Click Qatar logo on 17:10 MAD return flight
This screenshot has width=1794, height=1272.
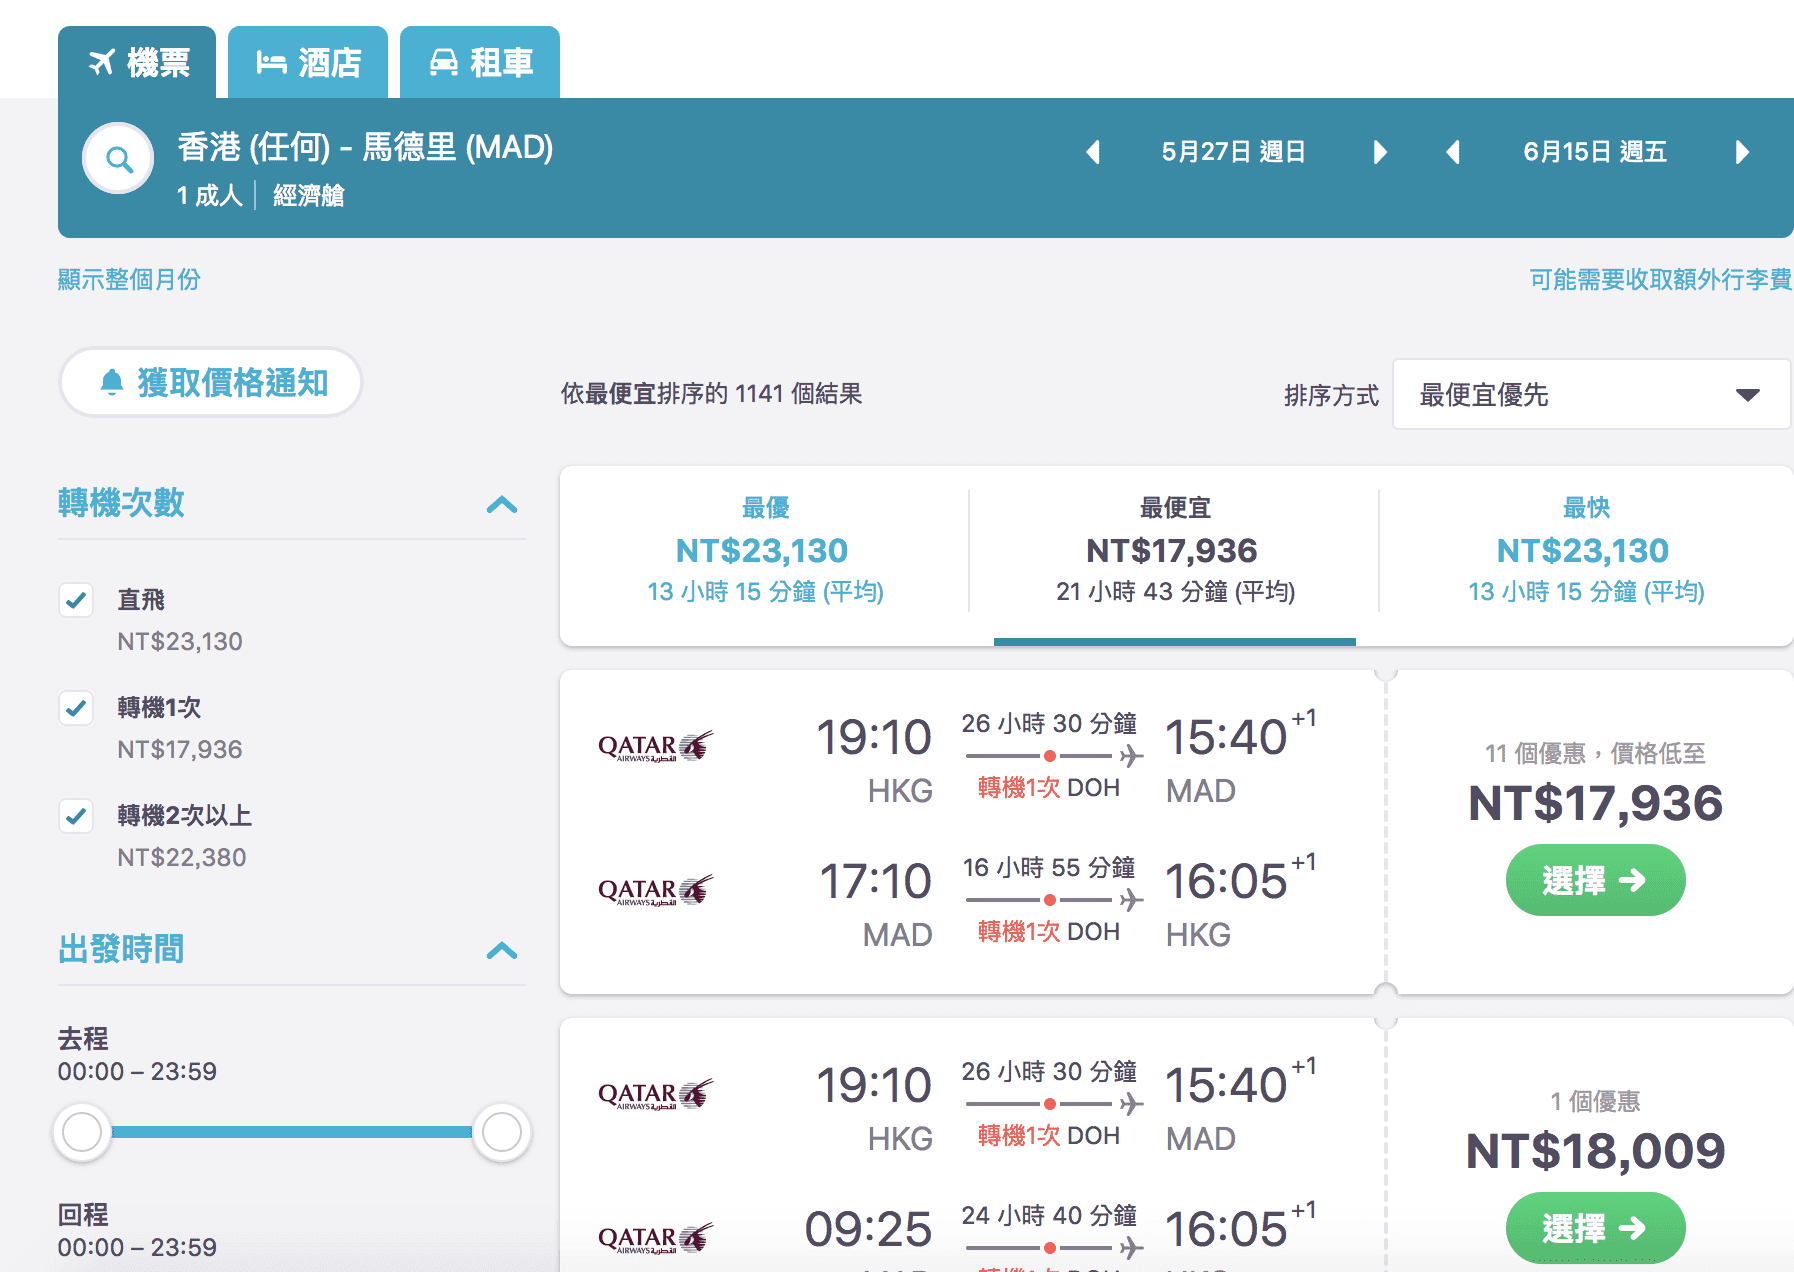655,890
